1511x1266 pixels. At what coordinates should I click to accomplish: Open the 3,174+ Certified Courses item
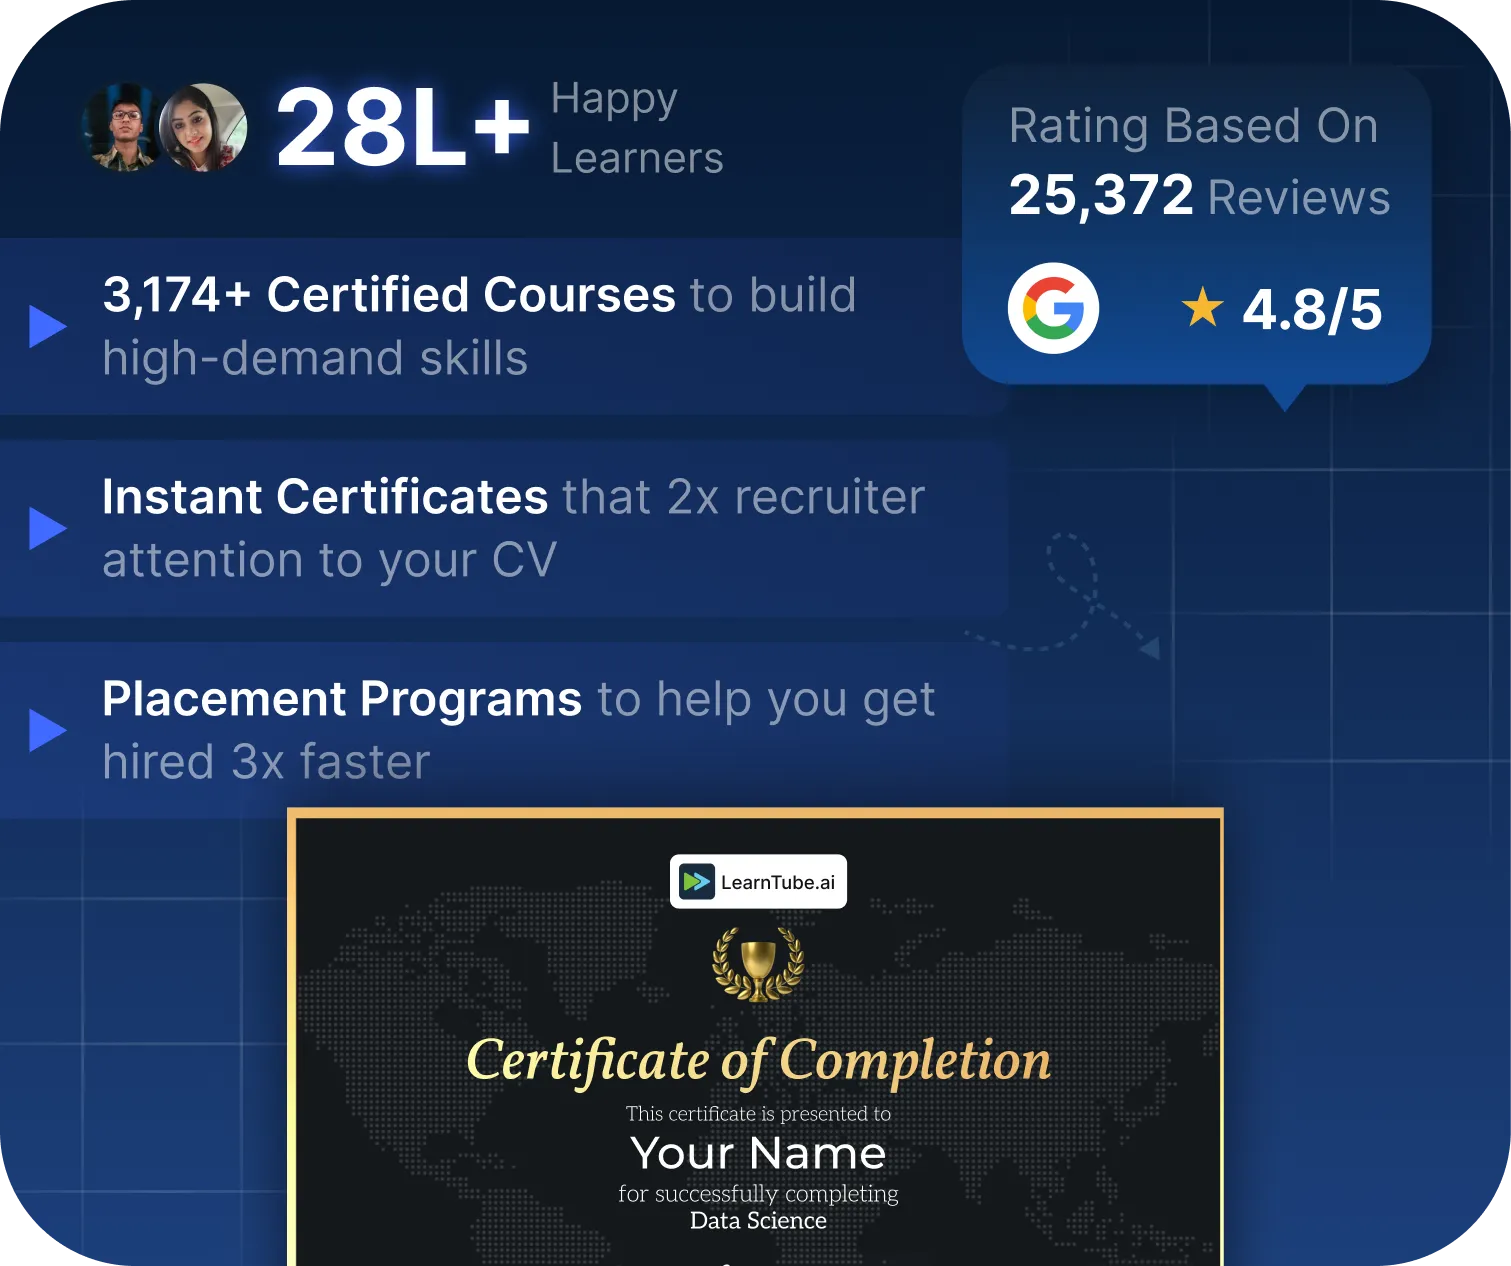[480, 327]
